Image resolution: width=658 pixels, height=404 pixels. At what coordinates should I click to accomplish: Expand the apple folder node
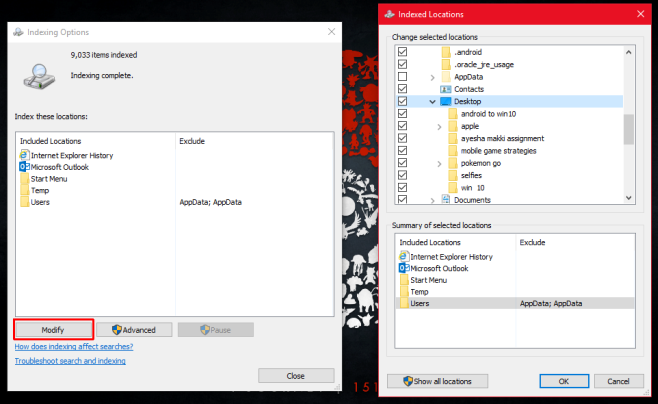tap(439, 126)
